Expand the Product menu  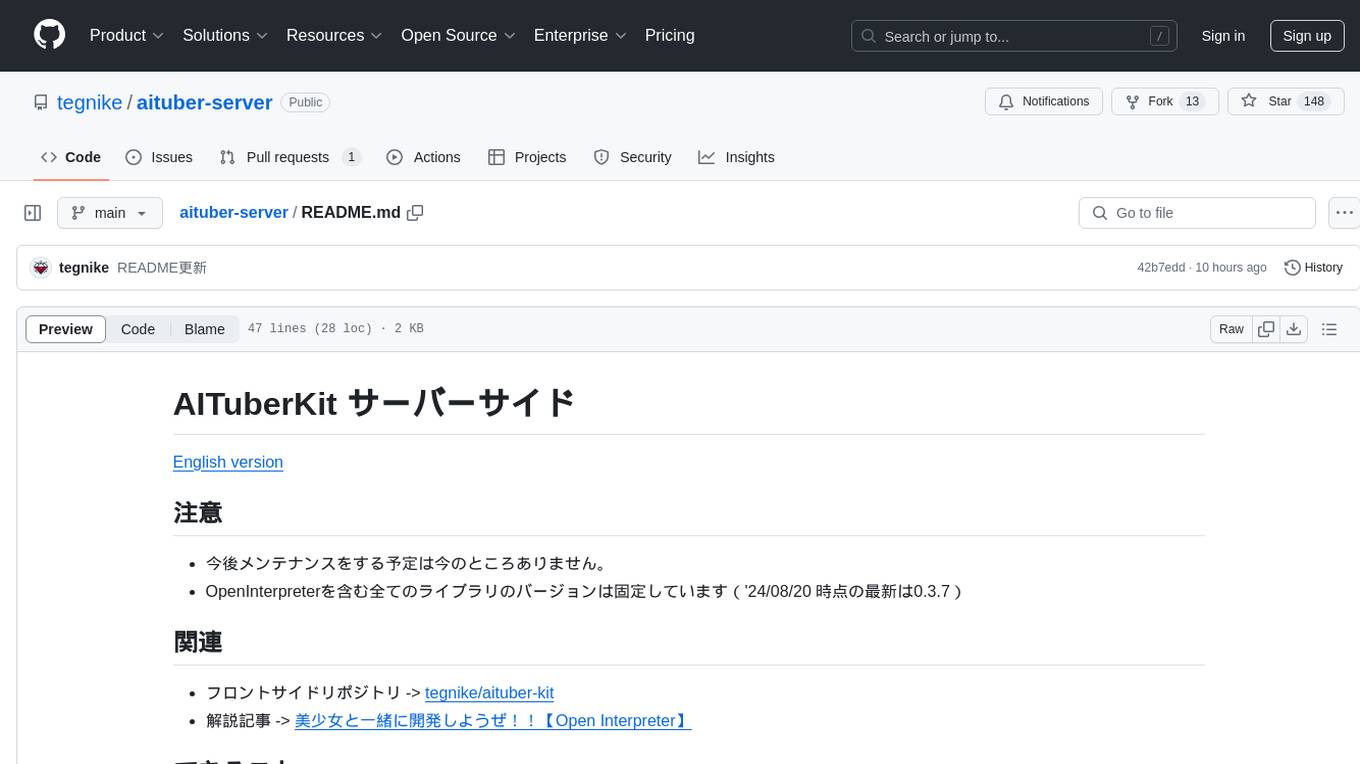(x=127, y=35)
